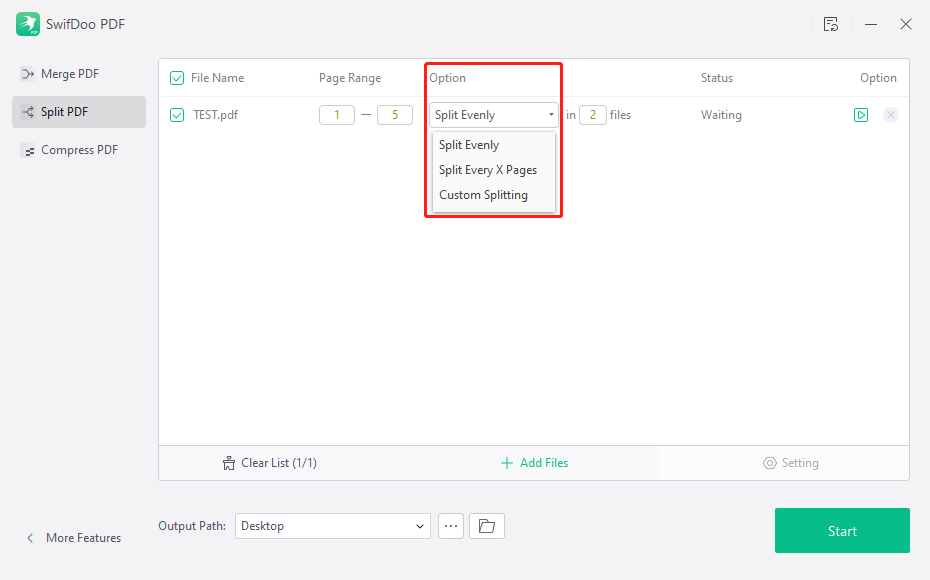930x580 pixels.
Task: Open the output folder icon
Action: click(487, 525)
